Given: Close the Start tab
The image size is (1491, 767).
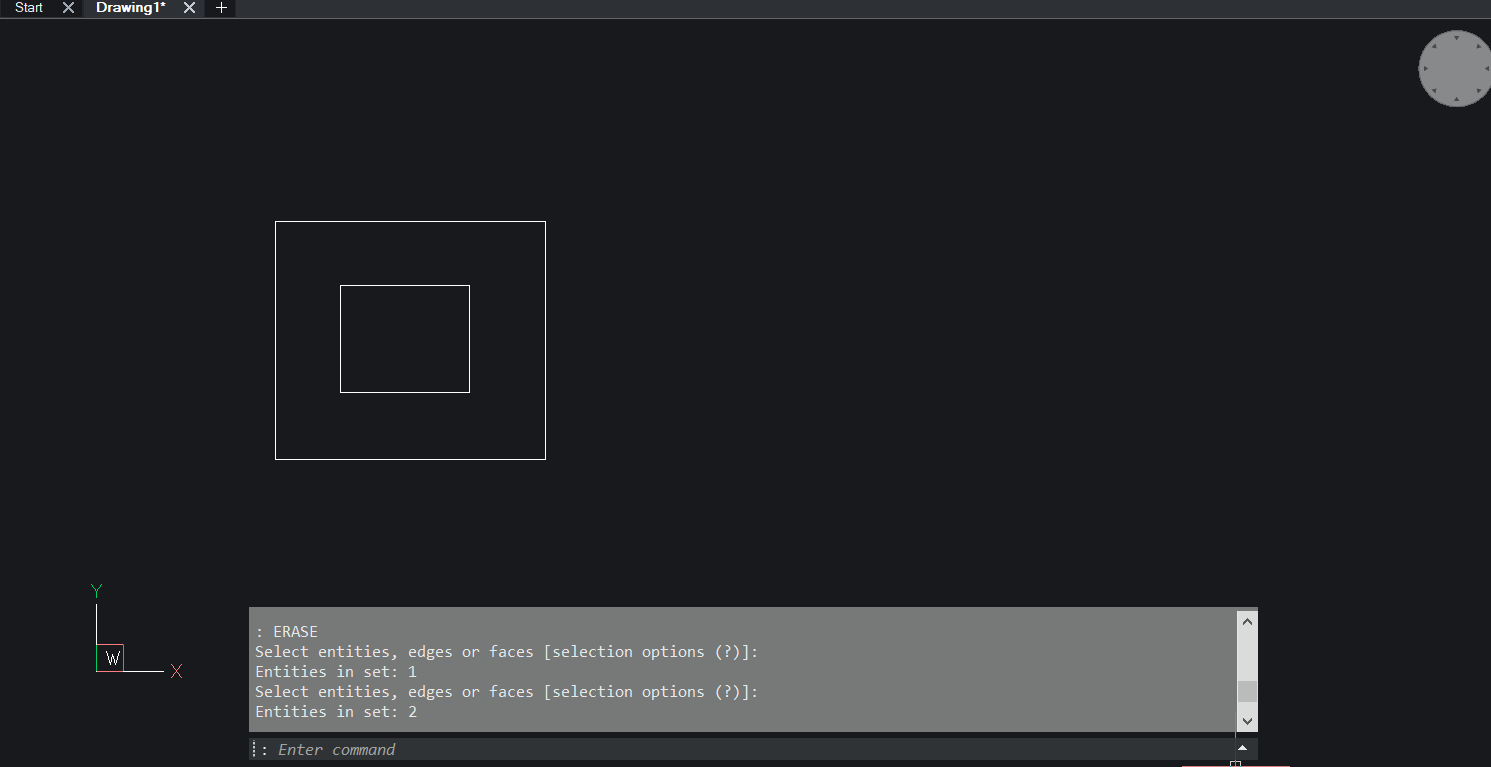Looking at the screenshot, I should [68, 7].
